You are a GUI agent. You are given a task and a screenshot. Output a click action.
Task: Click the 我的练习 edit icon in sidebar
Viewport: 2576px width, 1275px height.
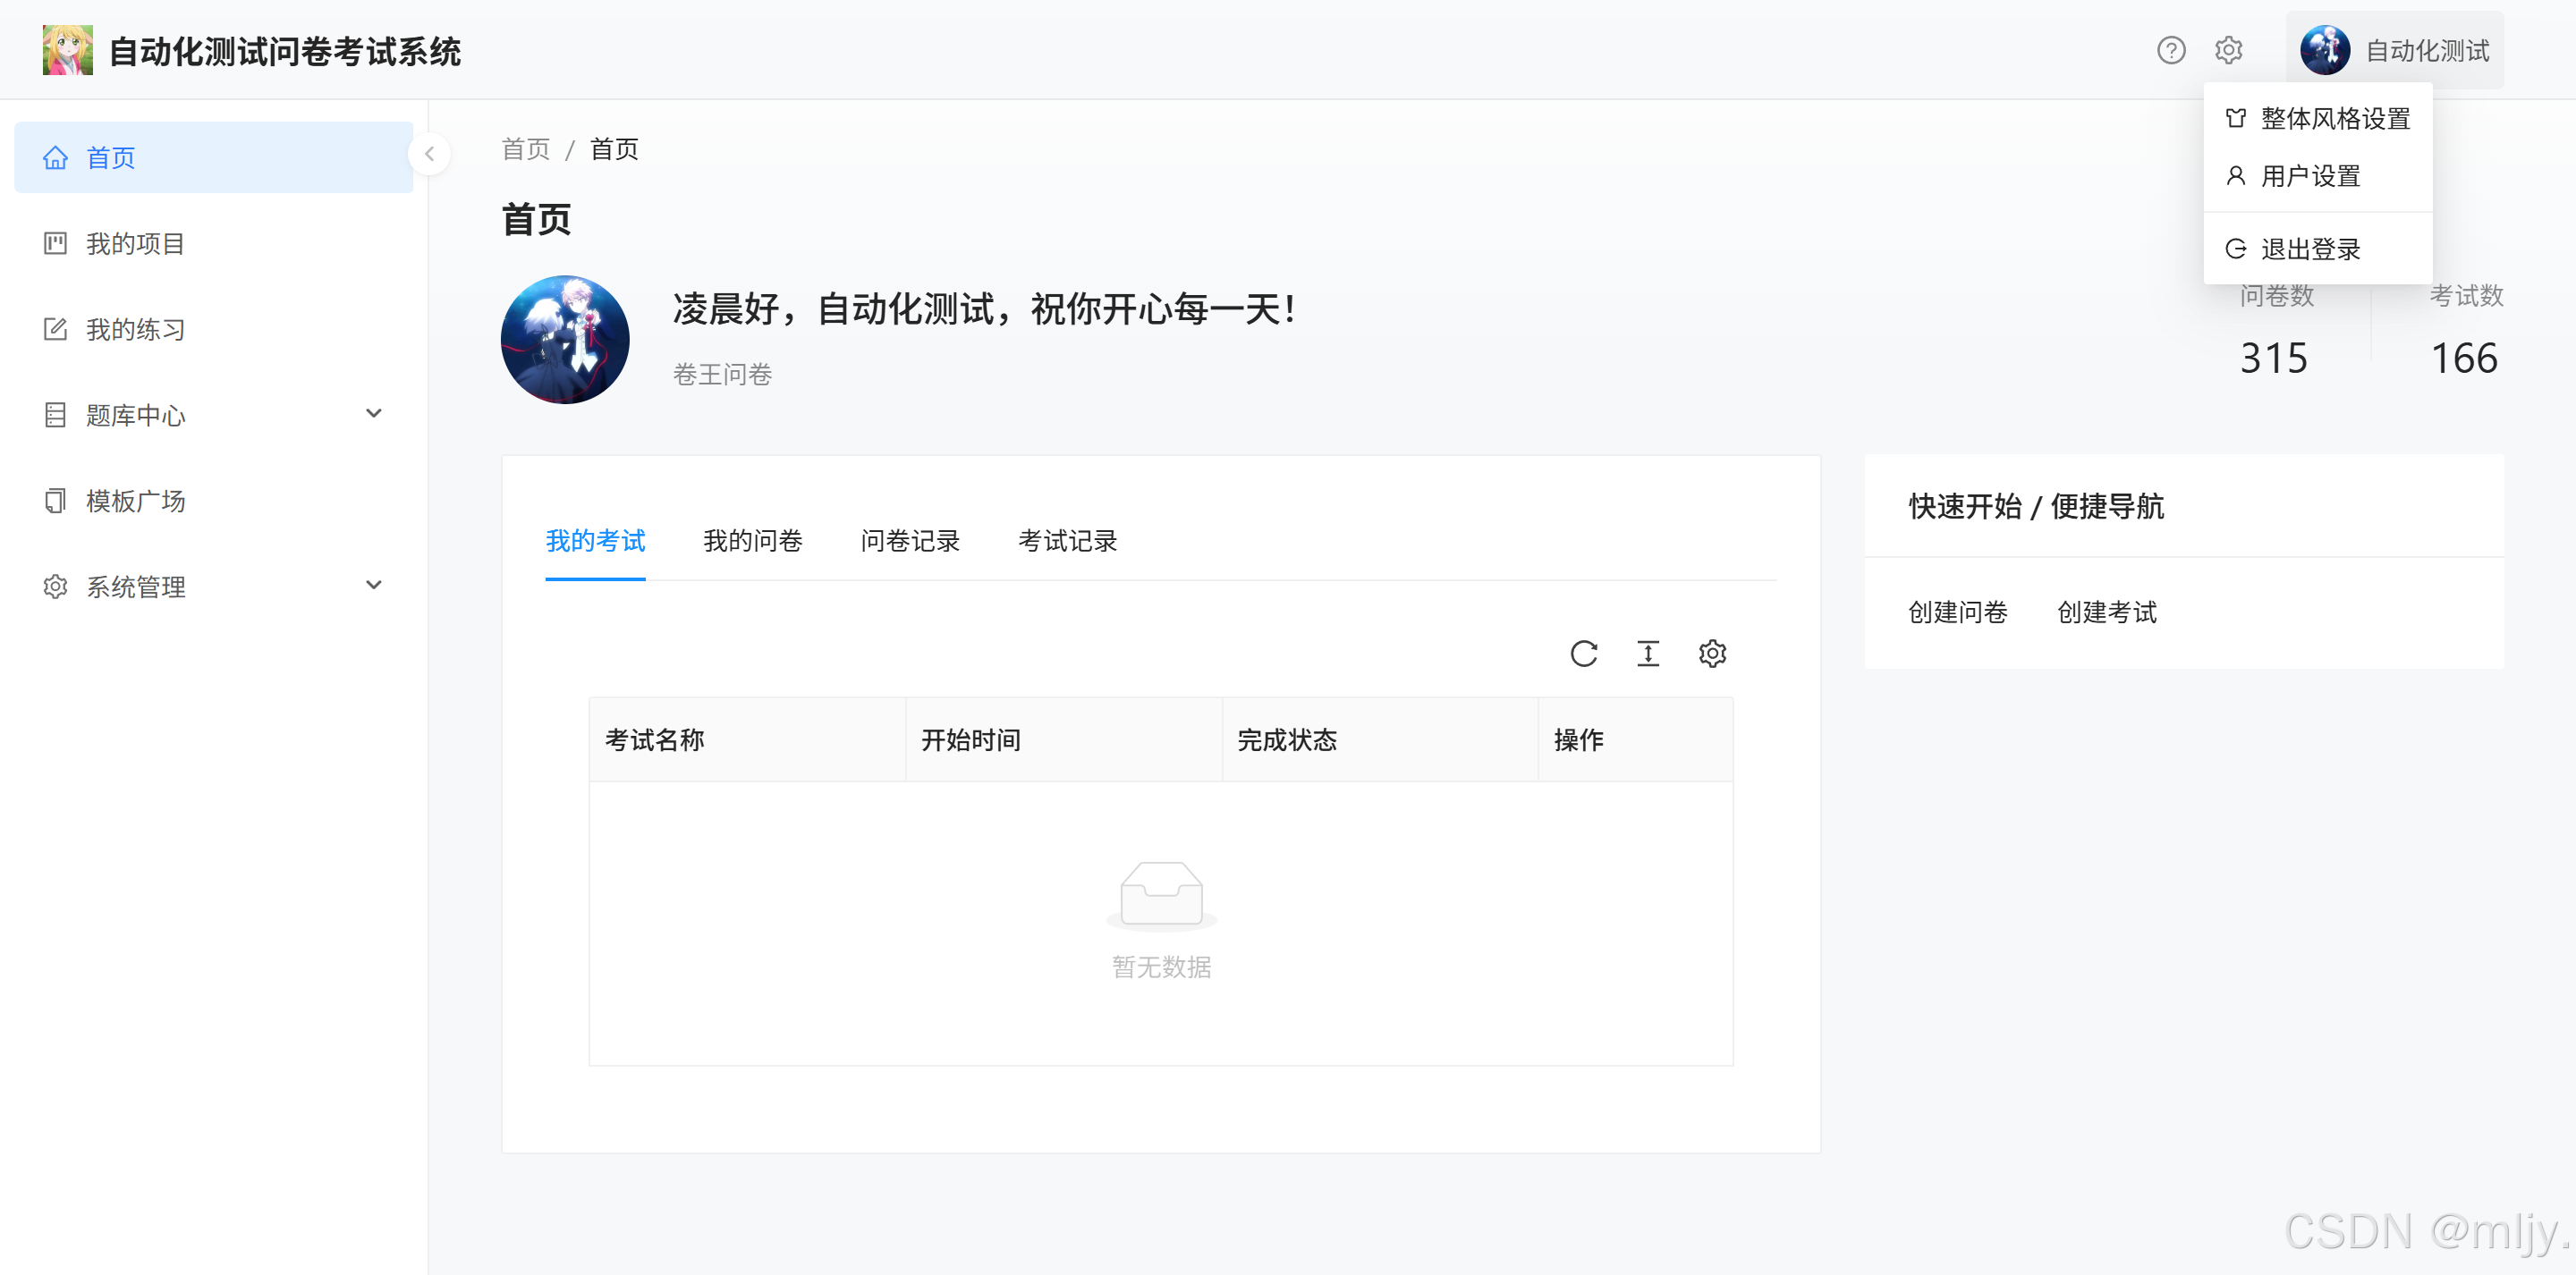click(x=55, y=329)
